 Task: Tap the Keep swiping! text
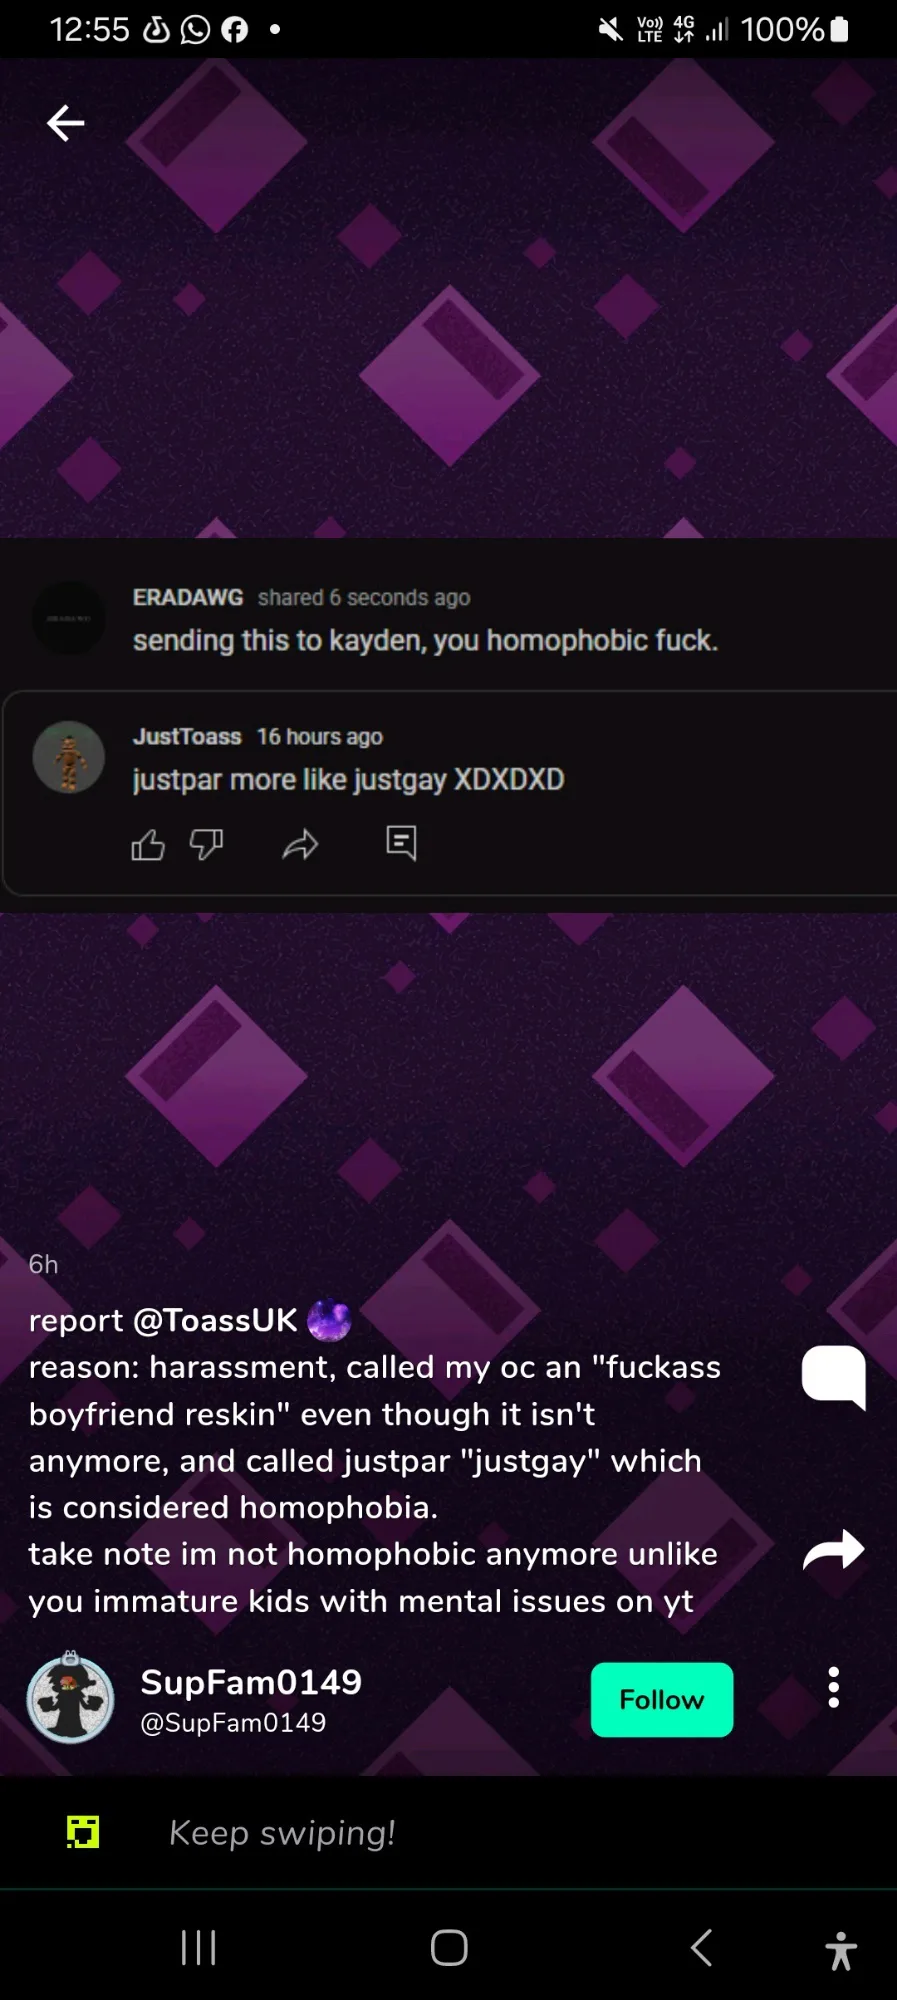(282, 1833)
